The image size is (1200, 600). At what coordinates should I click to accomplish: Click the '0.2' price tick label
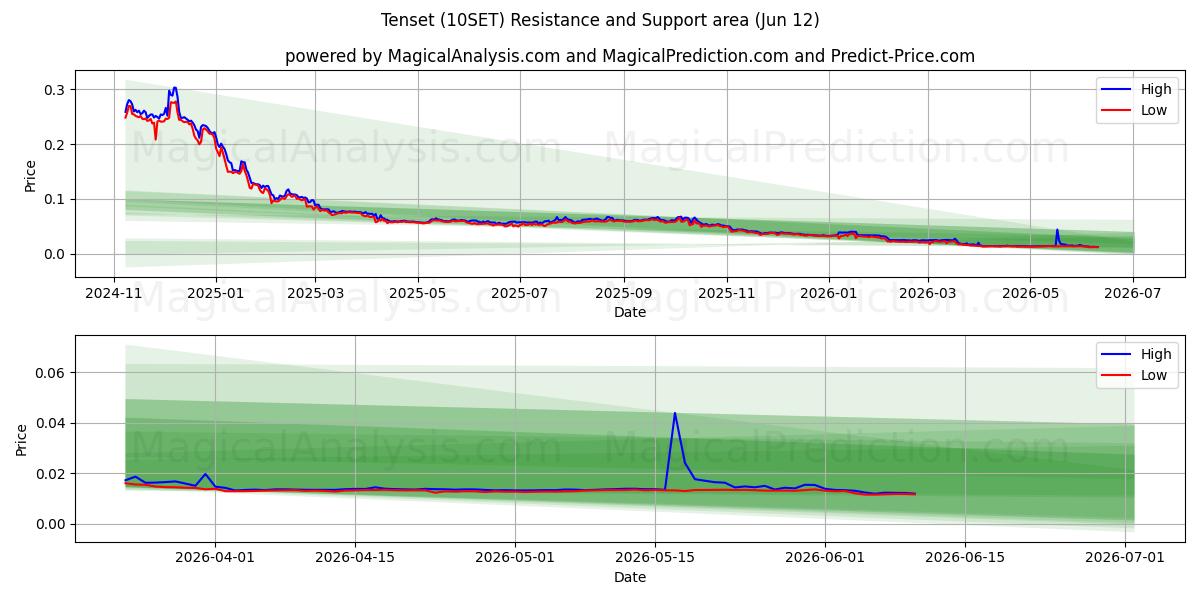click(55, 145)
